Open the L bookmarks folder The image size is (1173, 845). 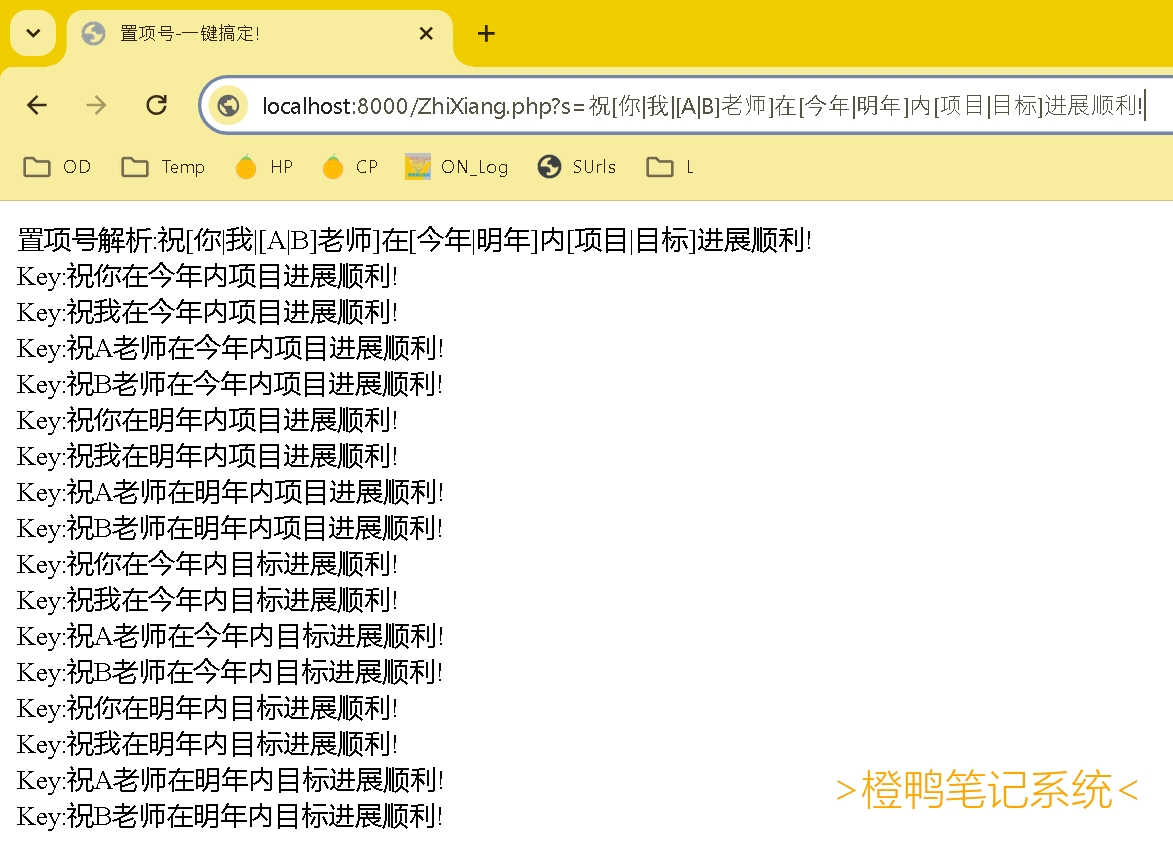pyautogui.click(x=669, y=167)
